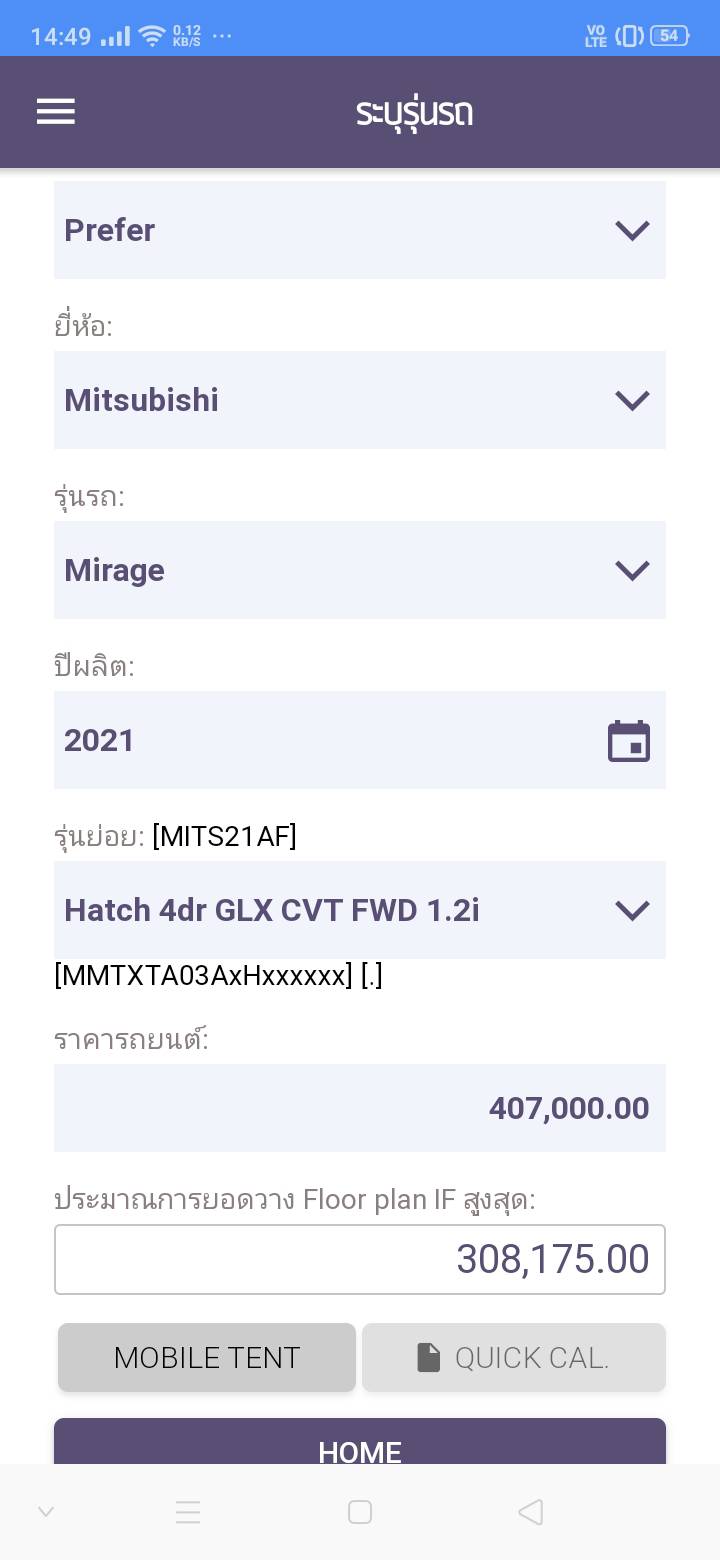This screenshot has height=1560, width=720.
Task: Expand the Prefer dropdown
Action: (360, 230)
